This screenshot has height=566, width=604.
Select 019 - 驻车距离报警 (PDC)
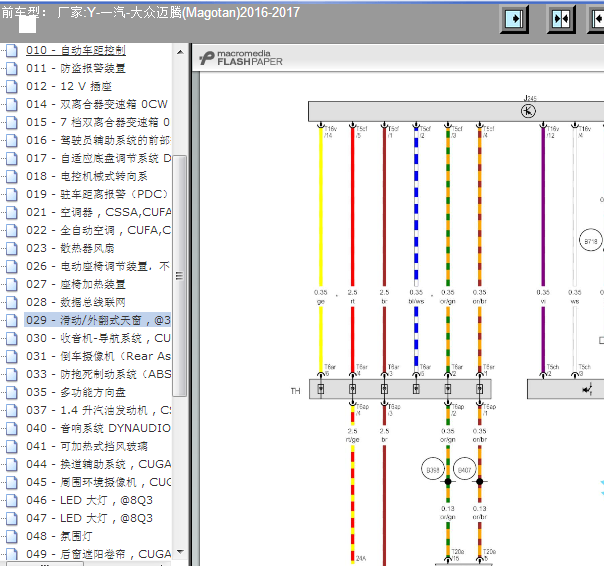coord(97,194)
